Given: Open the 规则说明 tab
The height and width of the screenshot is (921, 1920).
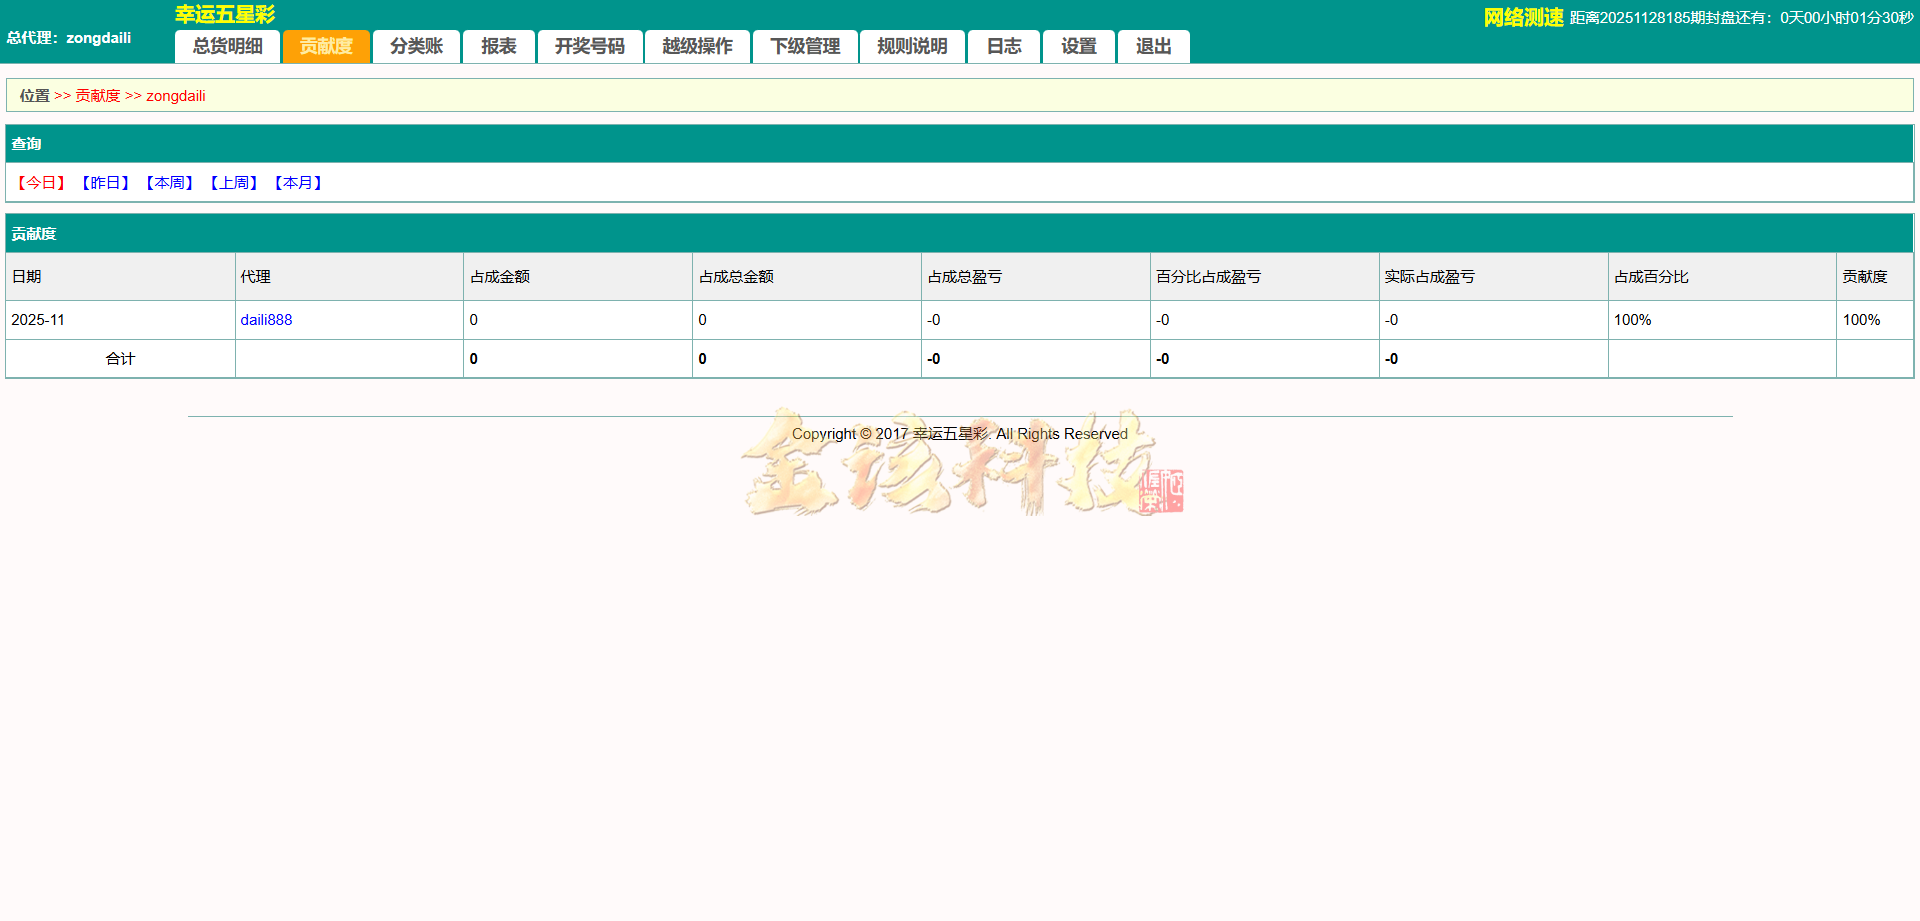Looking at the screenshot, I should 912,46.
